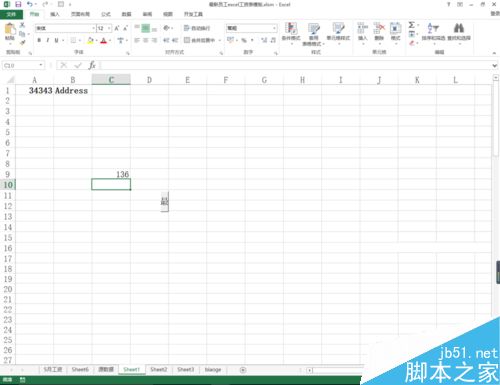Image resolution: width=500 pixels, height=385 pixels.
Task: Toggle center text alignment
Action: click(146, 40)
